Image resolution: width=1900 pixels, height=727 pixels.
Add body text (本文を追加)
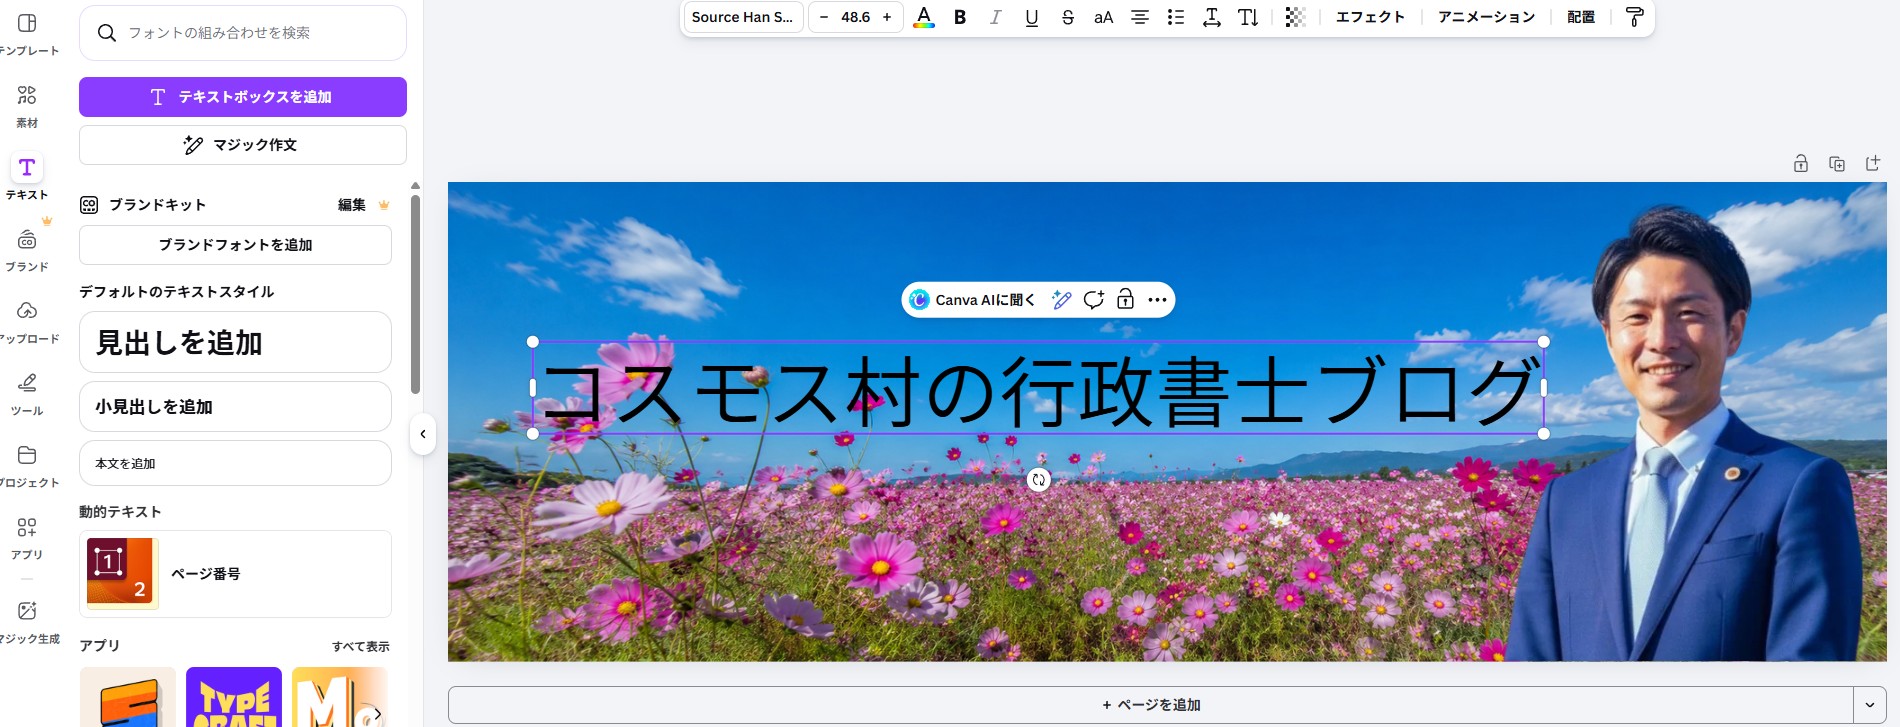[235, 463]
